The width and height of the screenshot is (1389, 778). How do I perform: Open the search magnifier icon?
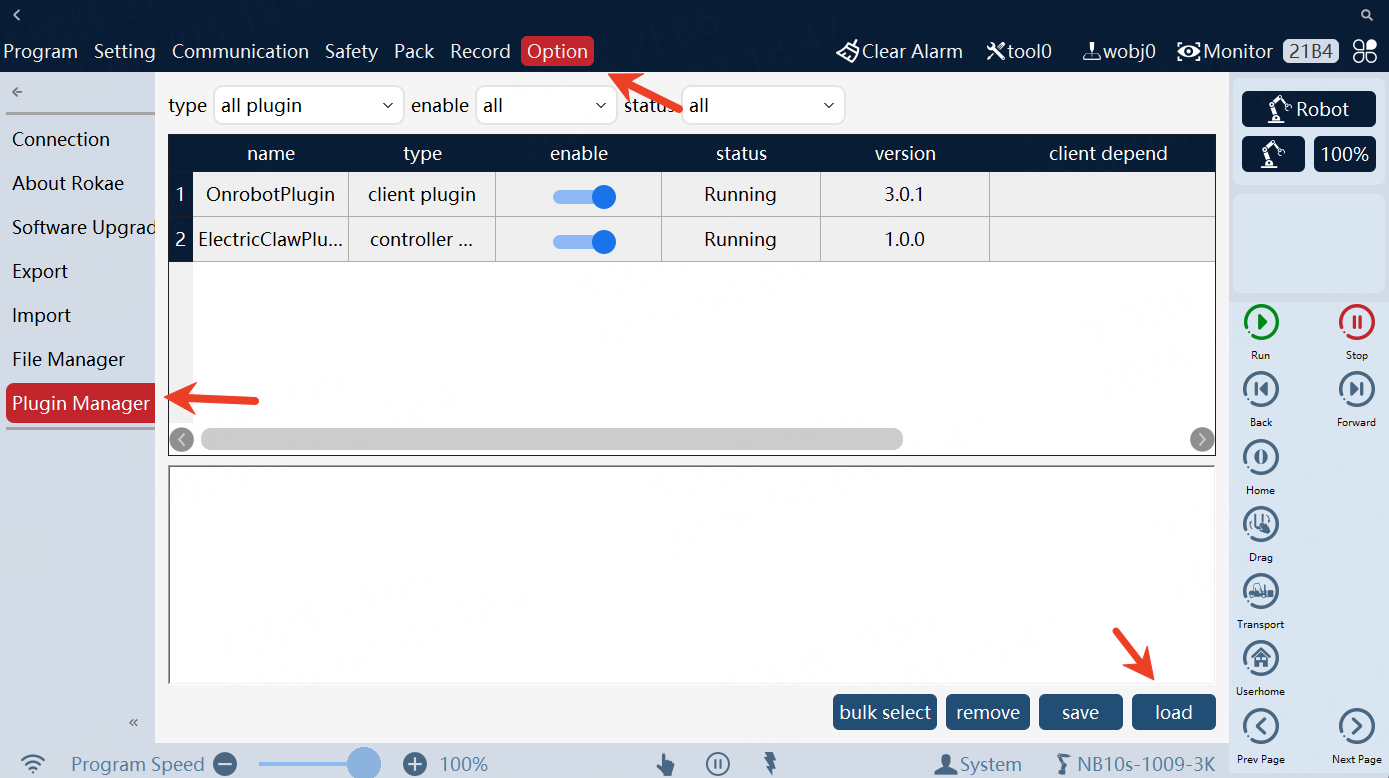point(1367,15)
